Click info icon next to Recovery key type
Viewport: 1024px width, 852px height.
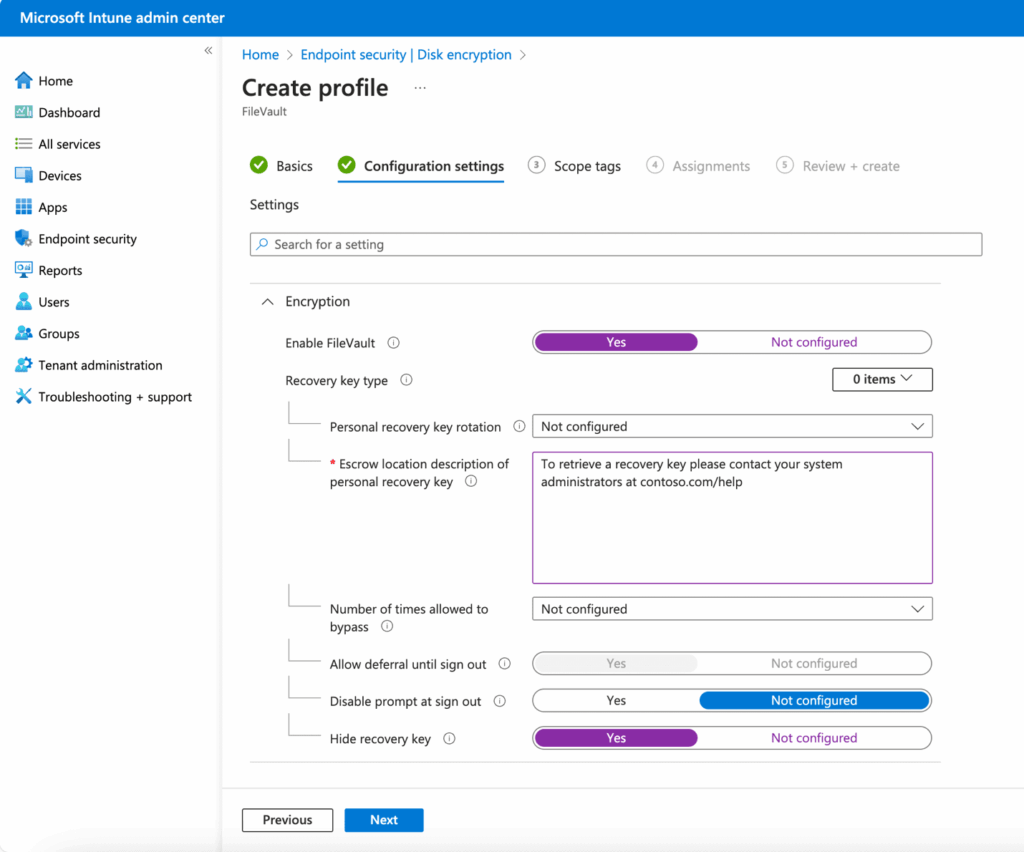(x=406, y=380)
